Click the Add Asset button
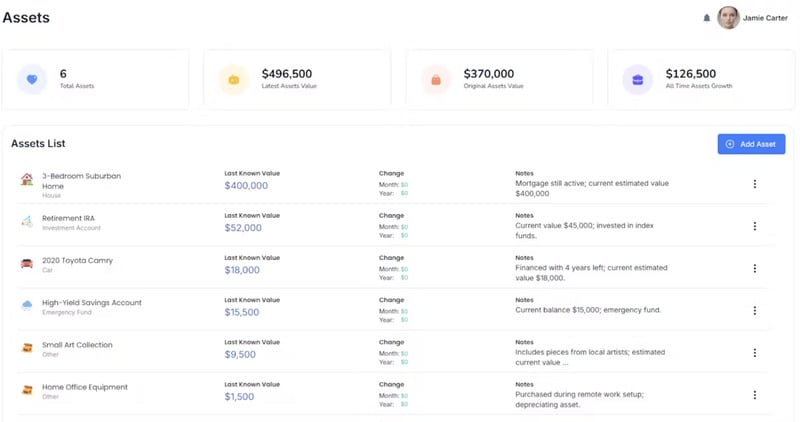 751,144
